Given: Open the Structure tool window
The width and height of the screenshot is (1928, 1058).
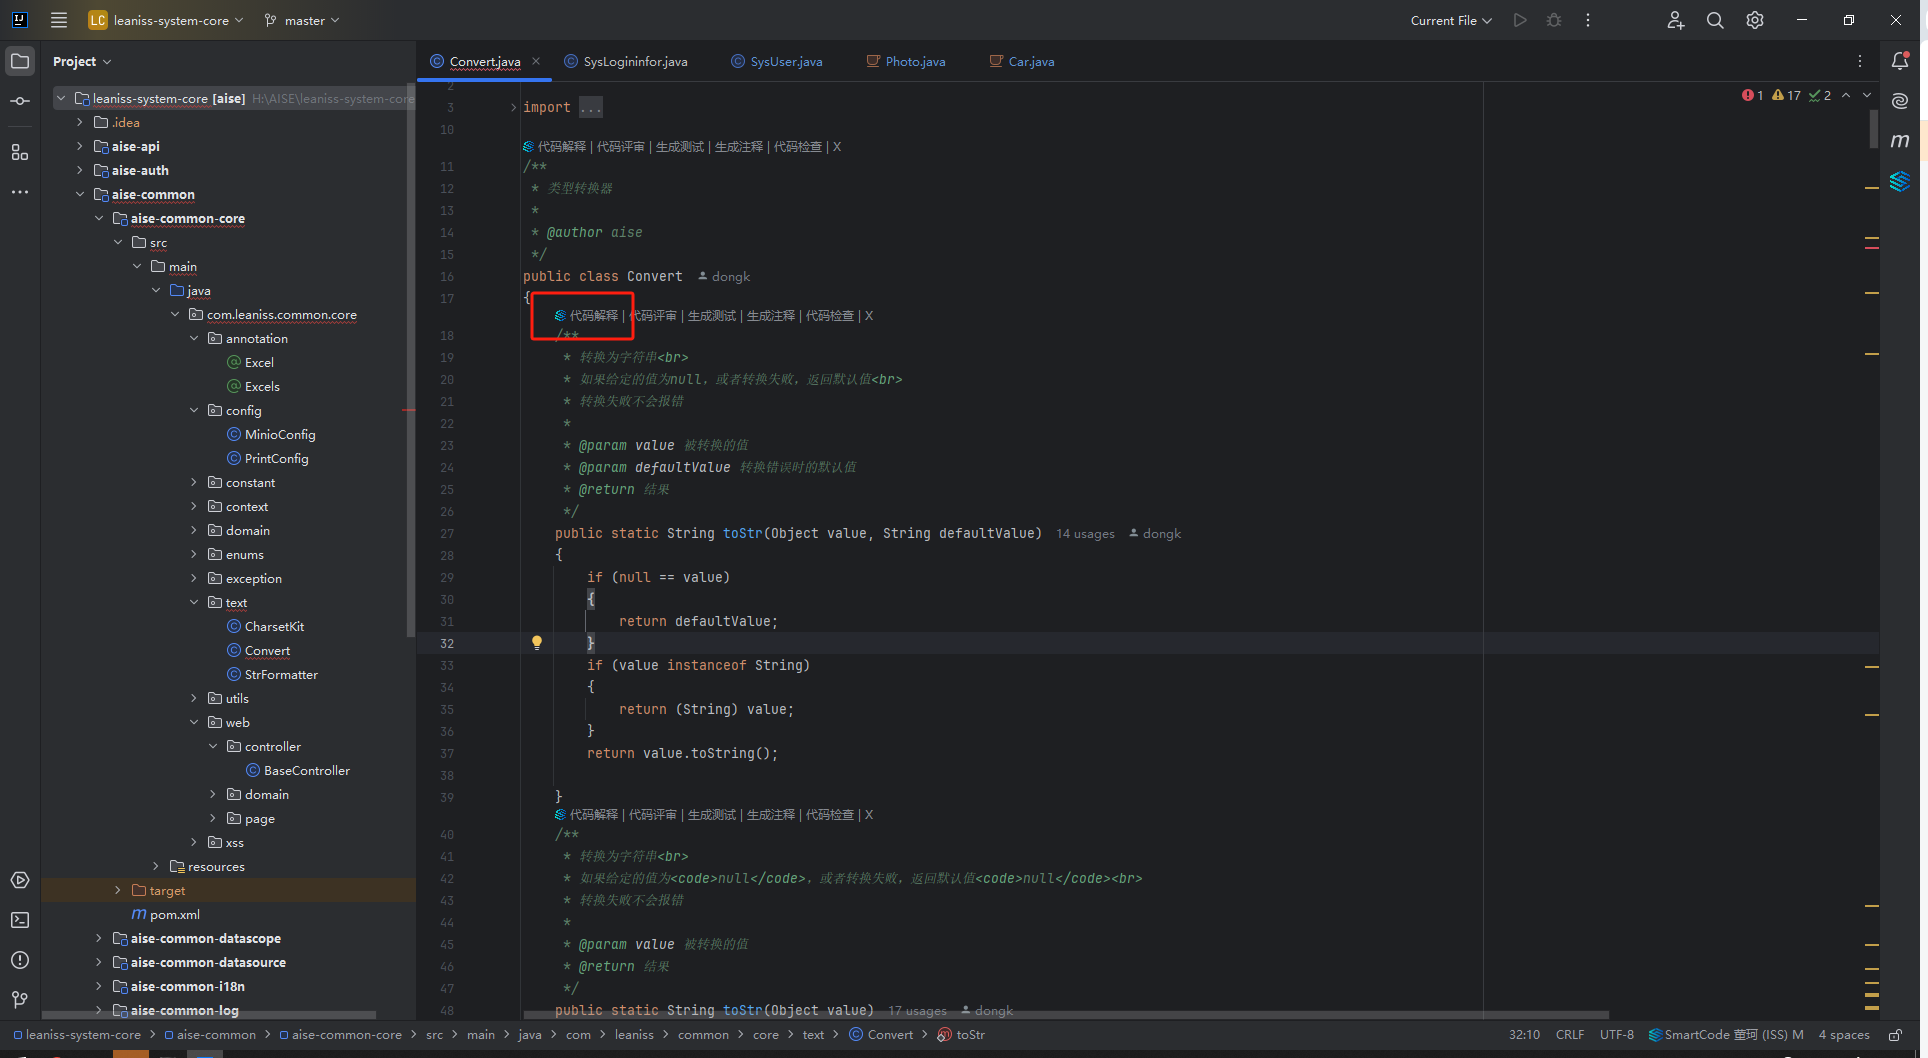Looking at the screenshot, I should coord(20,152).
